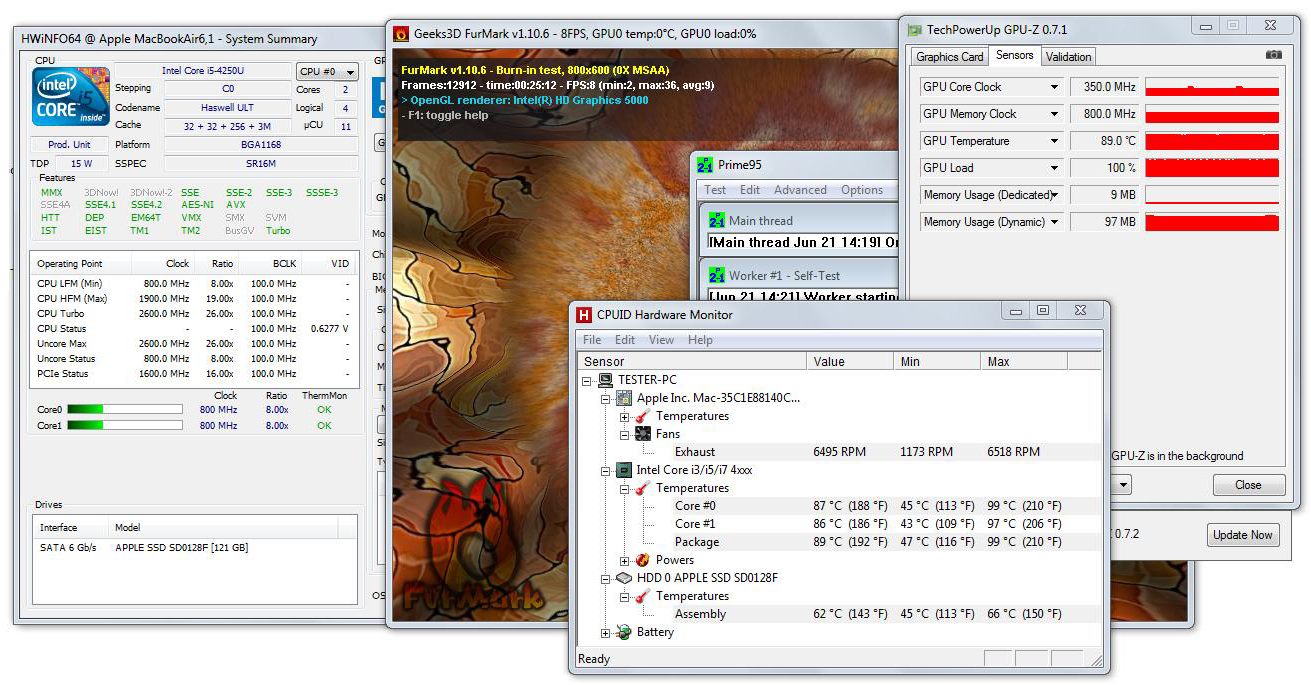Click the CPUID Hardware Monitor red H icon
This screenshot has width=1311, height=685.
[584, 315]
